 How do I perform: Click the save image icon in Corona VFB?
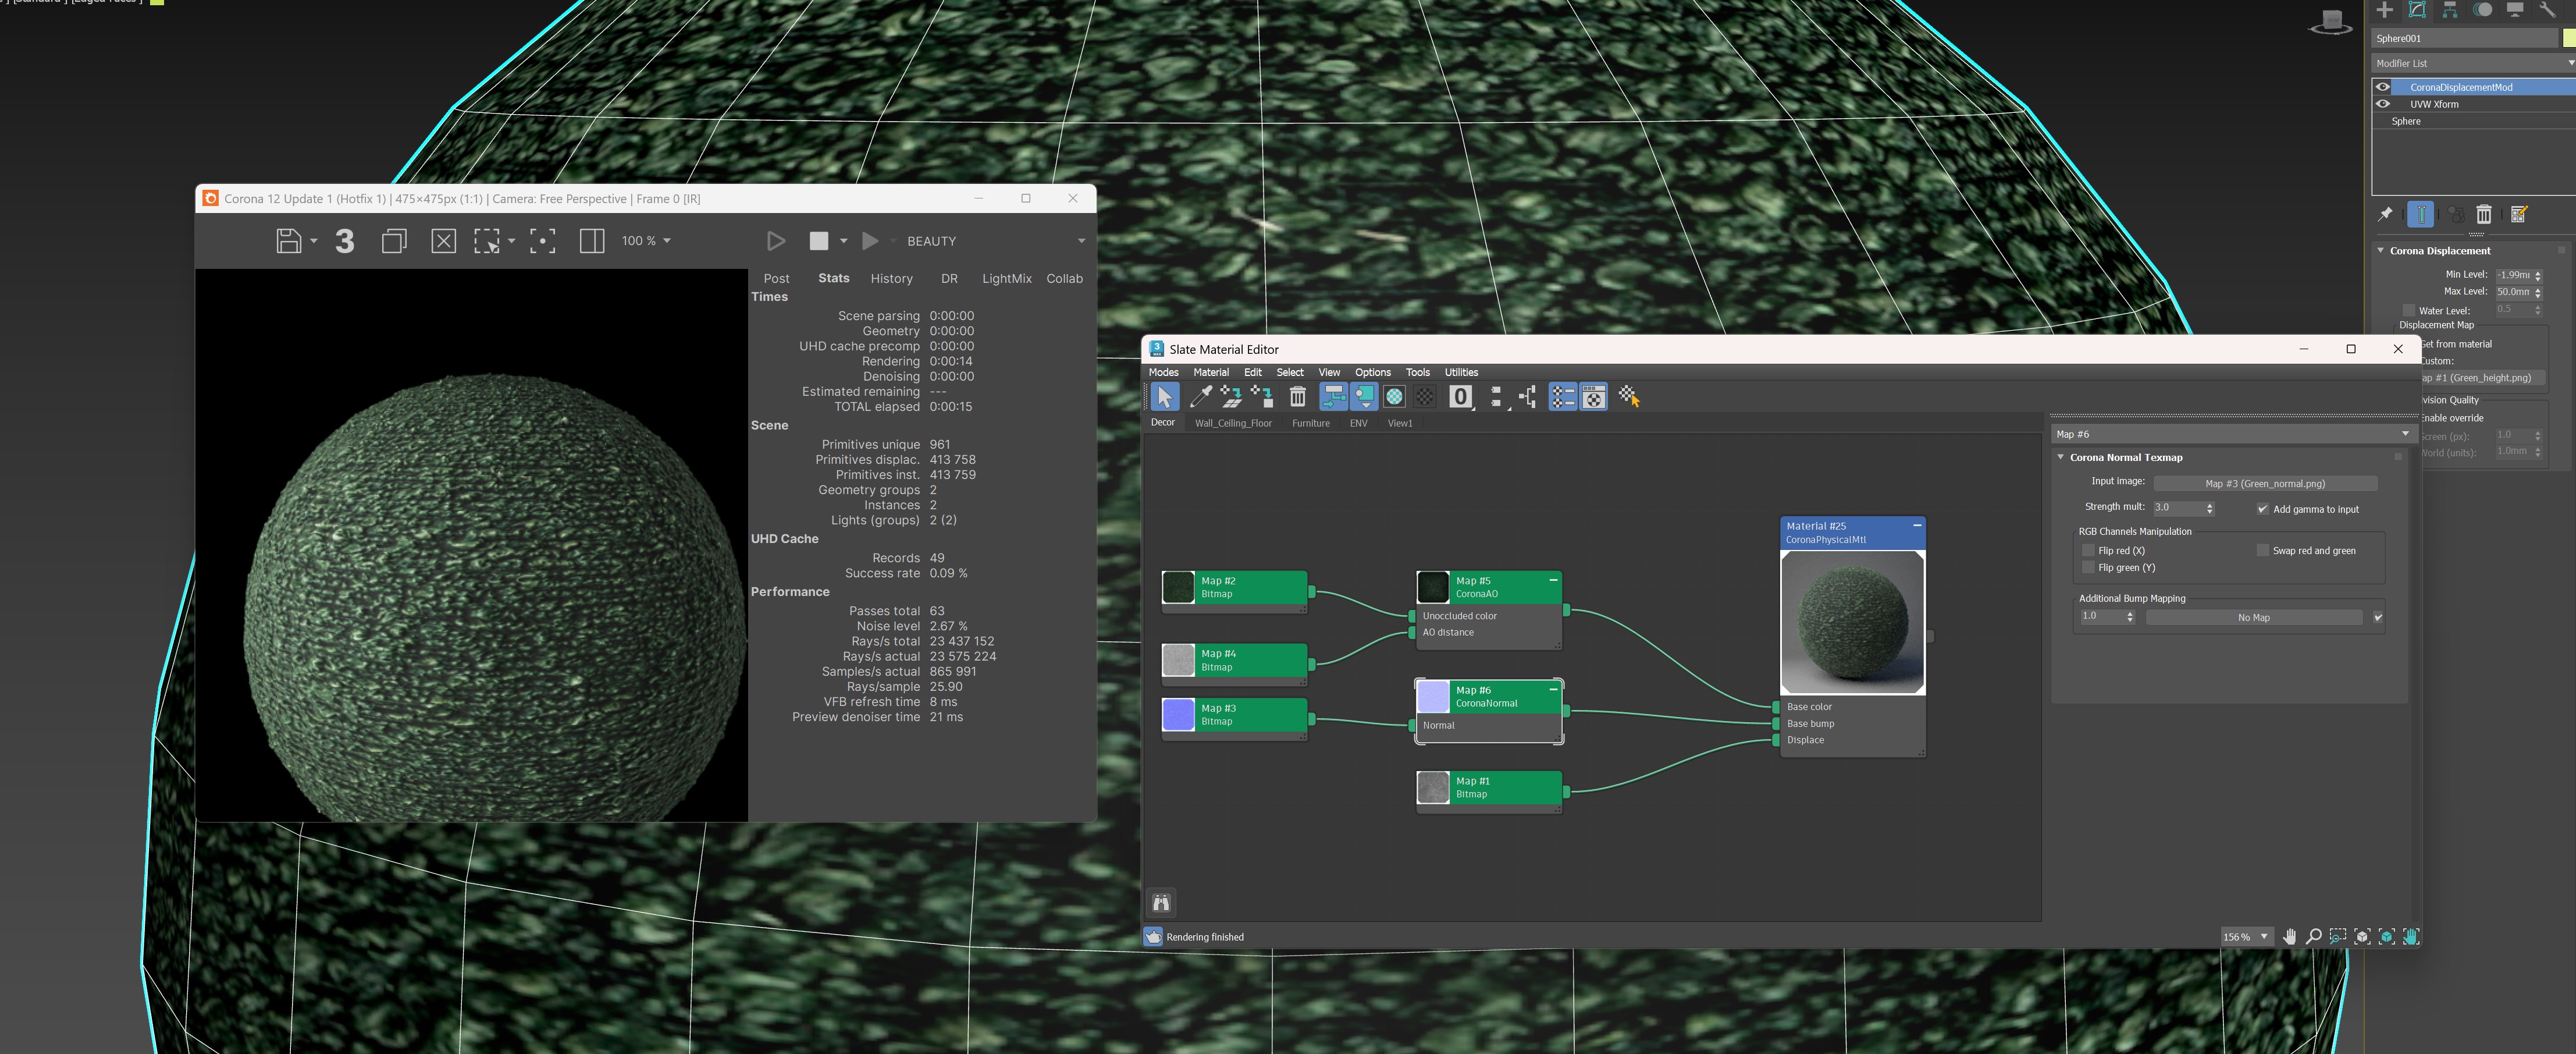[x=288, y=241]
